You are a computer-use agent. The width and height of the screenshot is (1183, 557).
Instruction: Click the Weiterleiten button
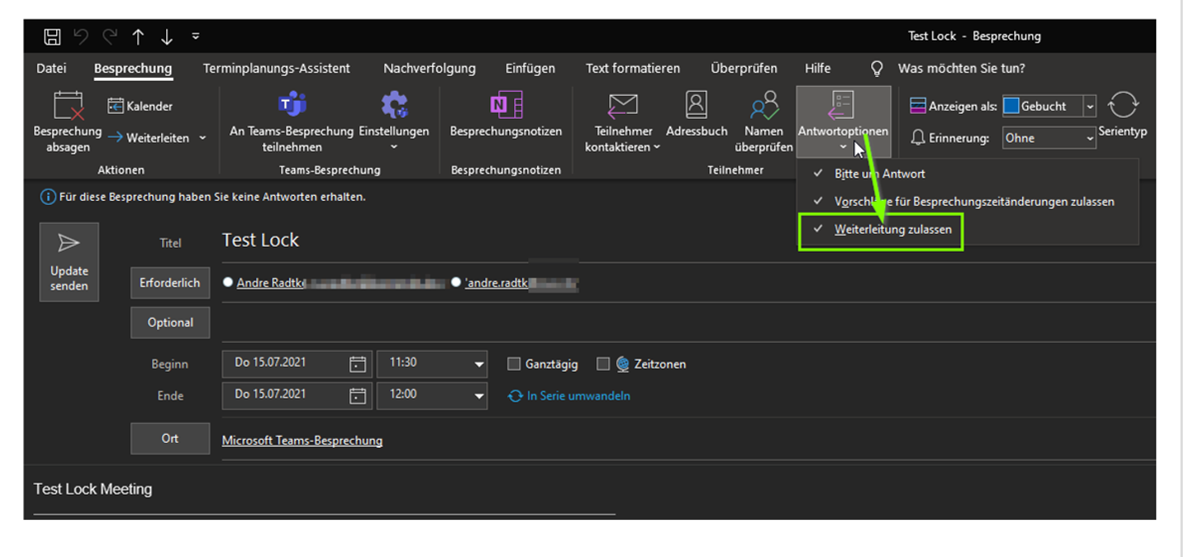coord(149,138)
